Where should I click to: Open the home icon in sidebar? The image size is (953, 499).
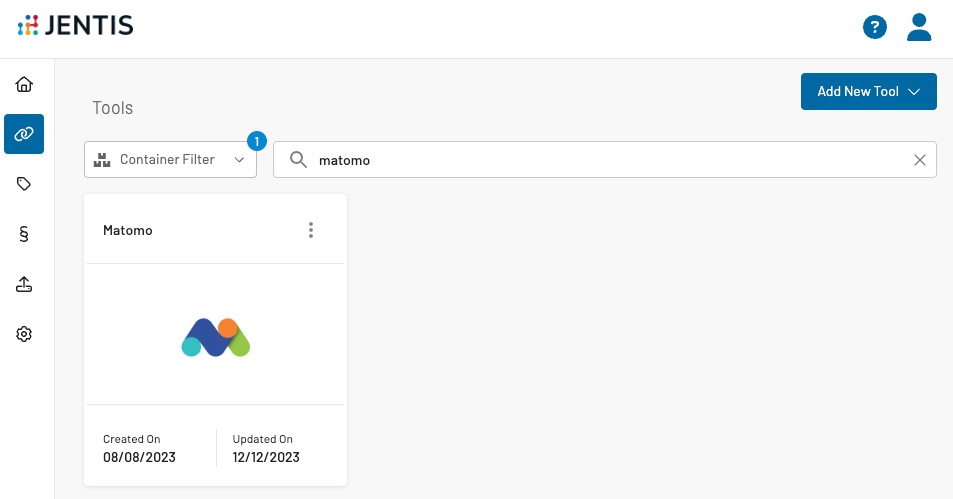tap(24, 84)
